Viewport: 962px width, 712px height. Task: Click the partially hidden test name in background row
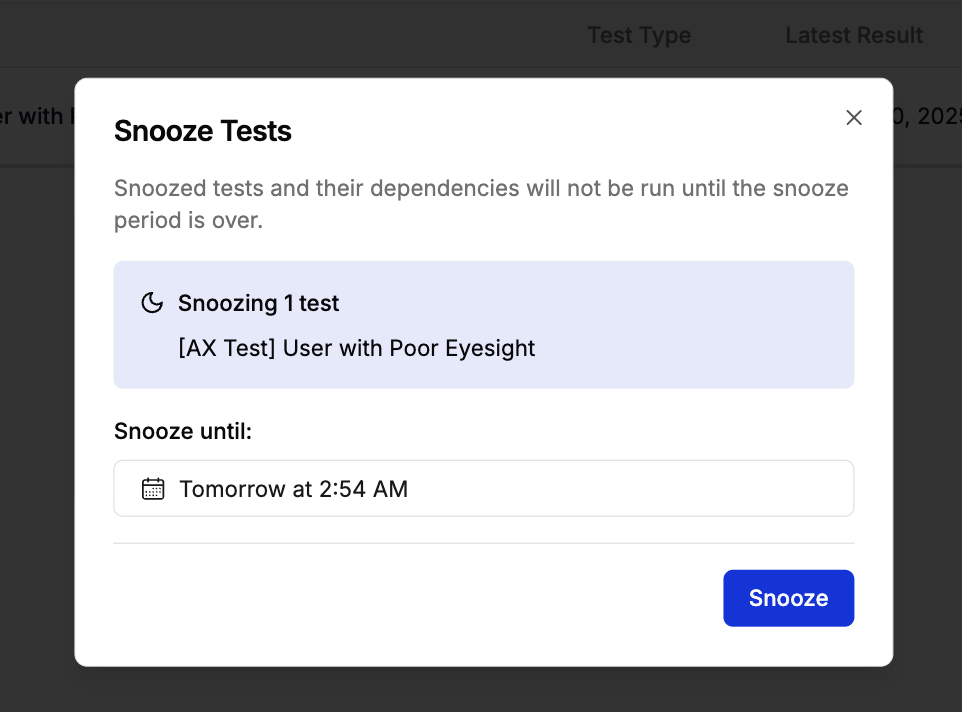coord(36,116)
